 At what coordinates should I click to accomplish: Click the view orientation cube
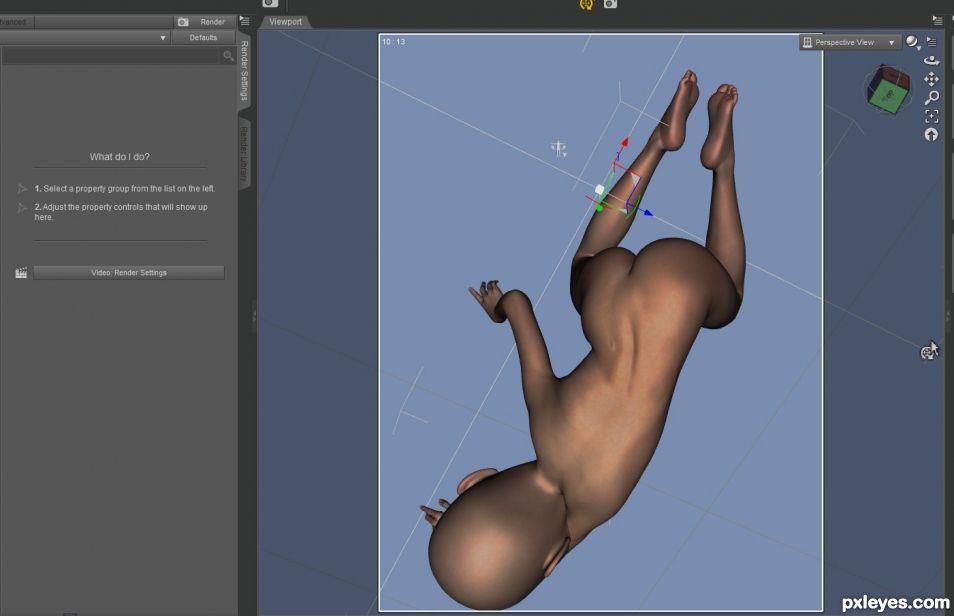[888, 89]
